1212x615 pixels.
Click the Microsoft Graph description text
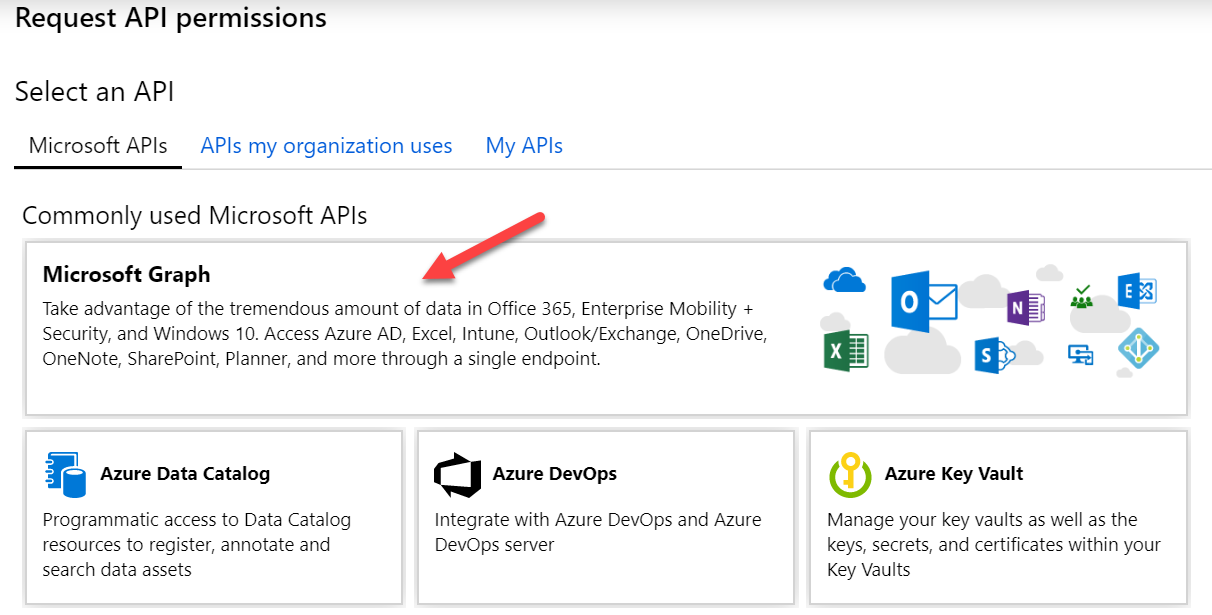click(x=400, y=333)
